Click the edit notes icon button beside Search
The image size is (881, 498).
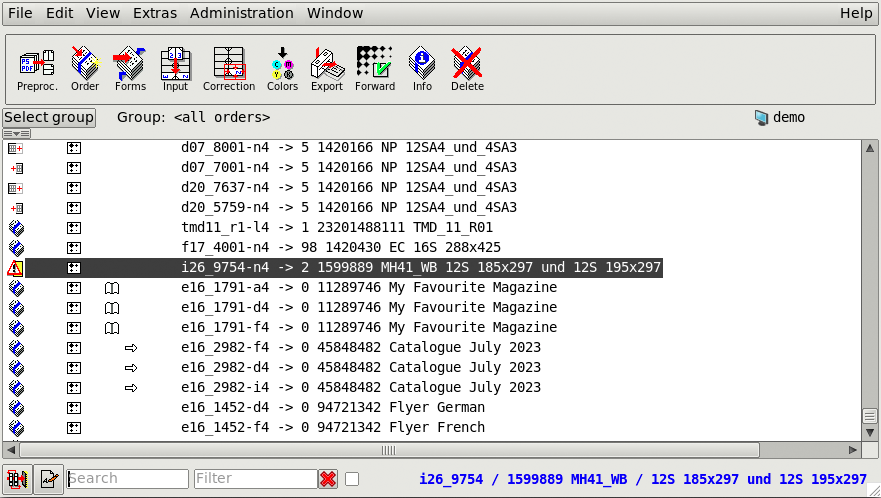tap(48, 479)
